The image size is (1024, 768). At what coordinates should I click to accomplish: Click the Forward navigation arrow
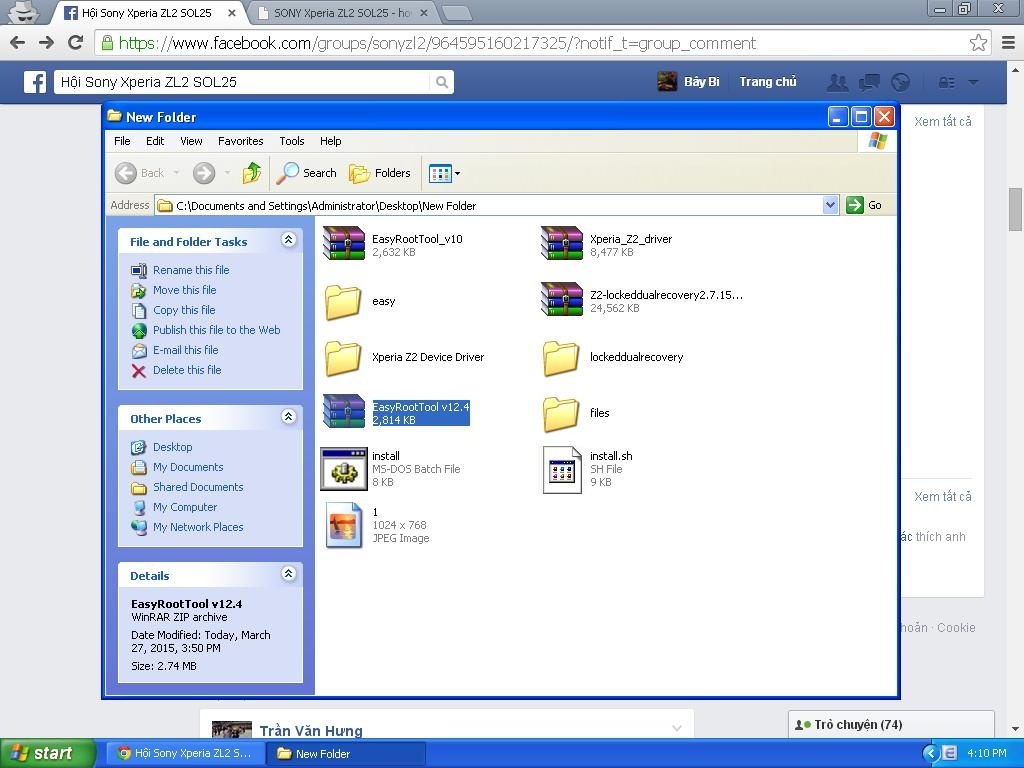coord(204,173)
